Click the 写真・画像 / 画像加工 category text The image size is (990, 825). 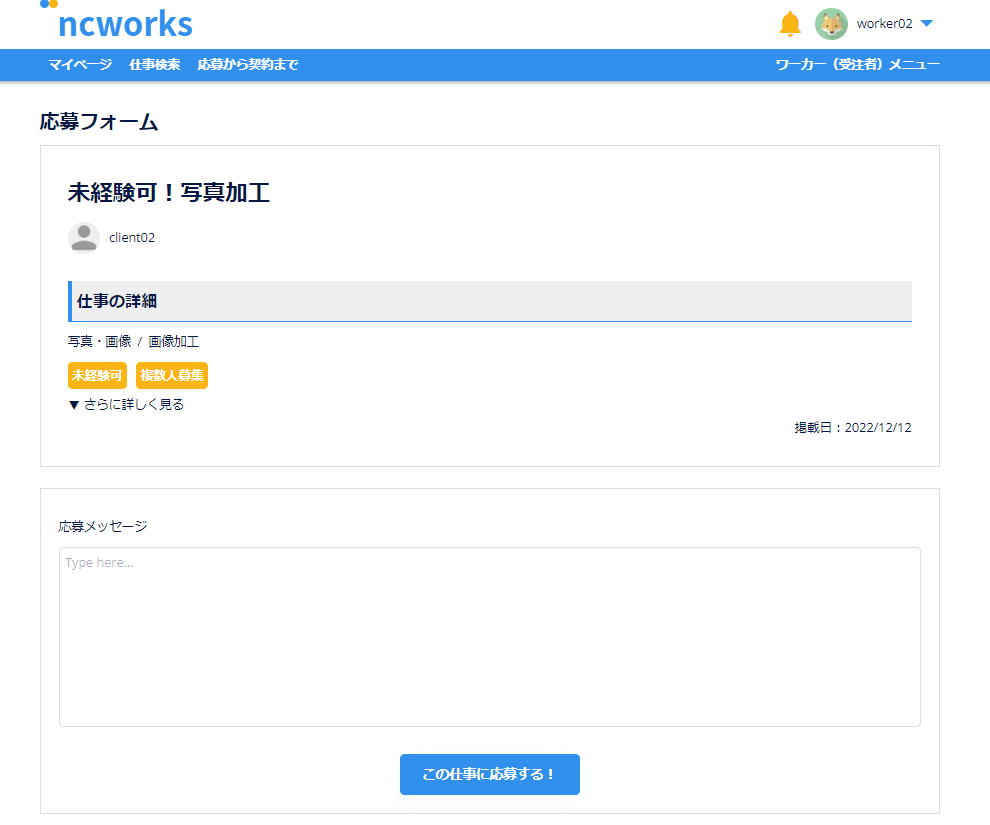(133, 341)
